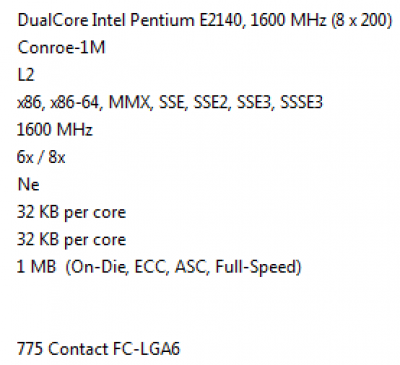The image size is (400, 365).
Task: Select the 1 MB On-Die cache row
Action: [x=159, y=267]
